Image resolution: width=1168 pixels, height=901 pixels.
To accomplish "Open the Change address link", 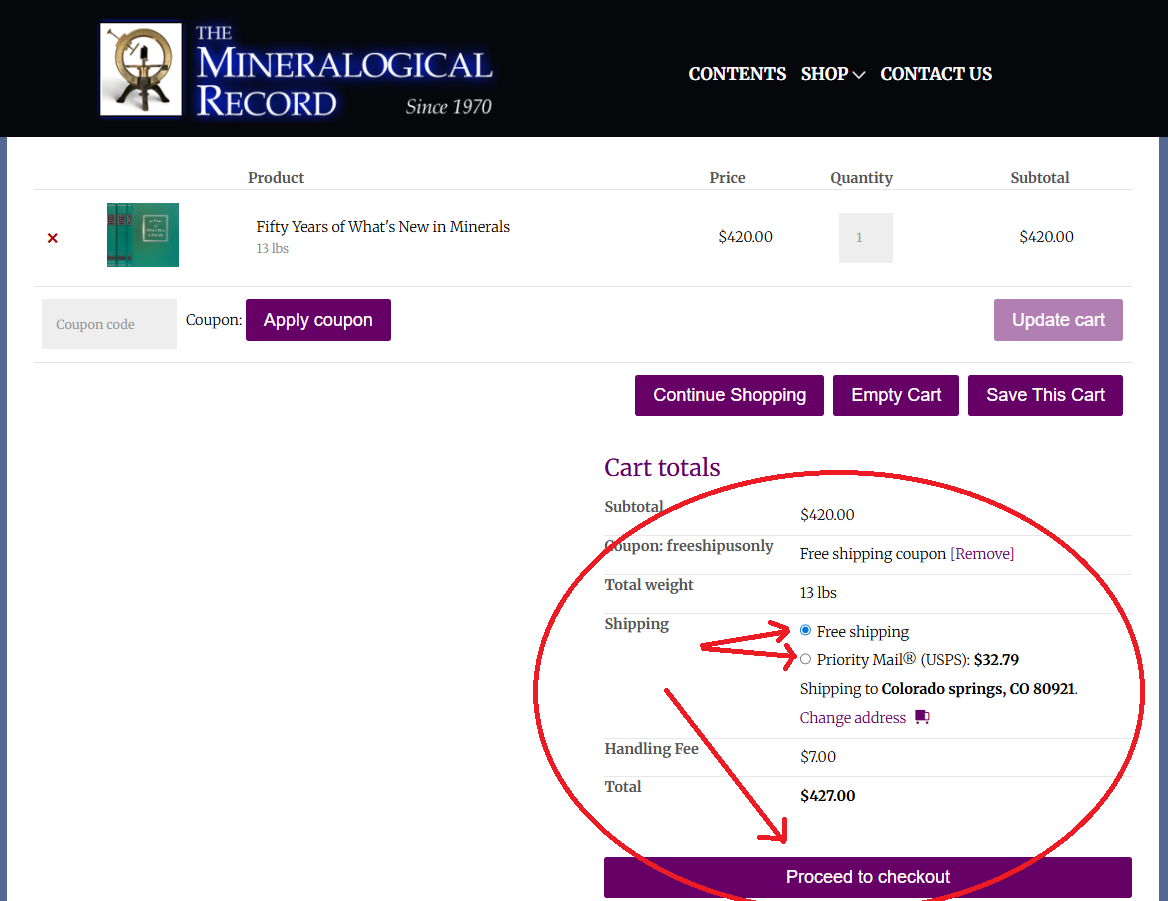I will click(853, 718).
